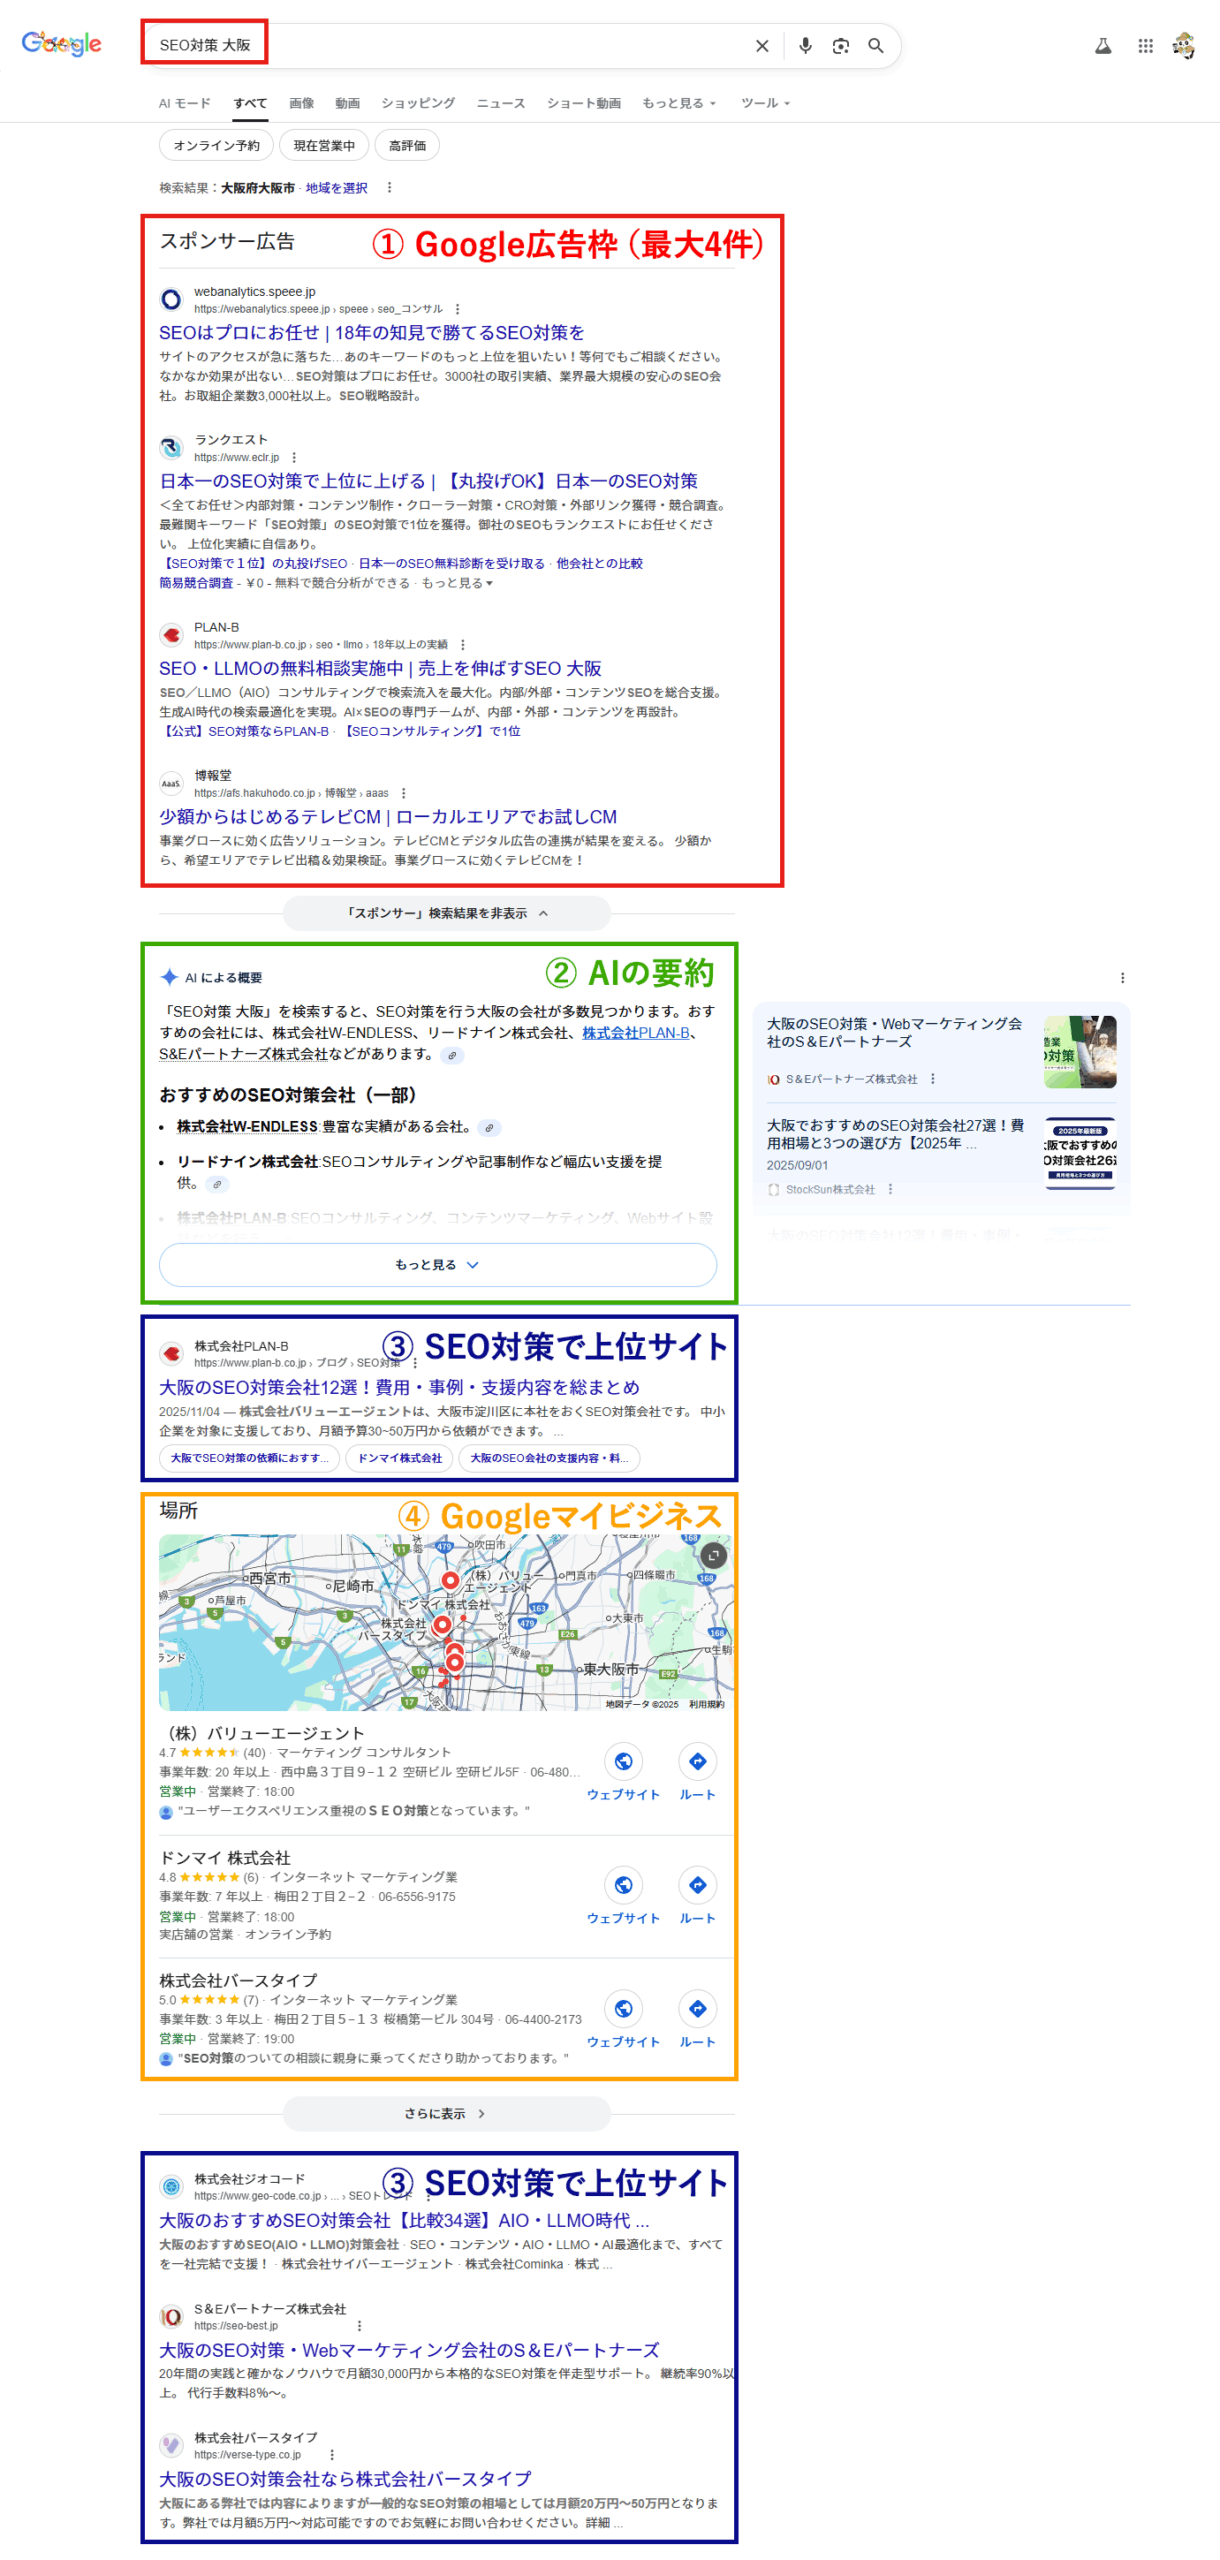
Task: Open the 地域を選択 link
Action: click(x=336, y=188)
